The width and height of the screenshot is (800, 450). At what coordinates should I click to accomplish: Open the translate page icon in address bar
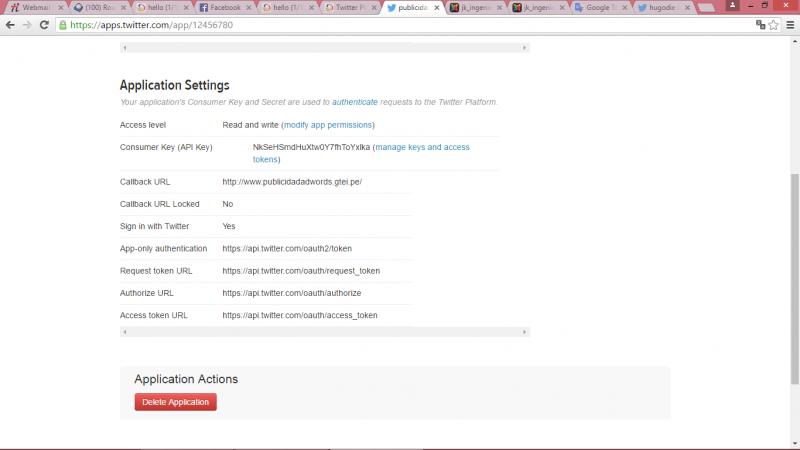tap(760, 24)
